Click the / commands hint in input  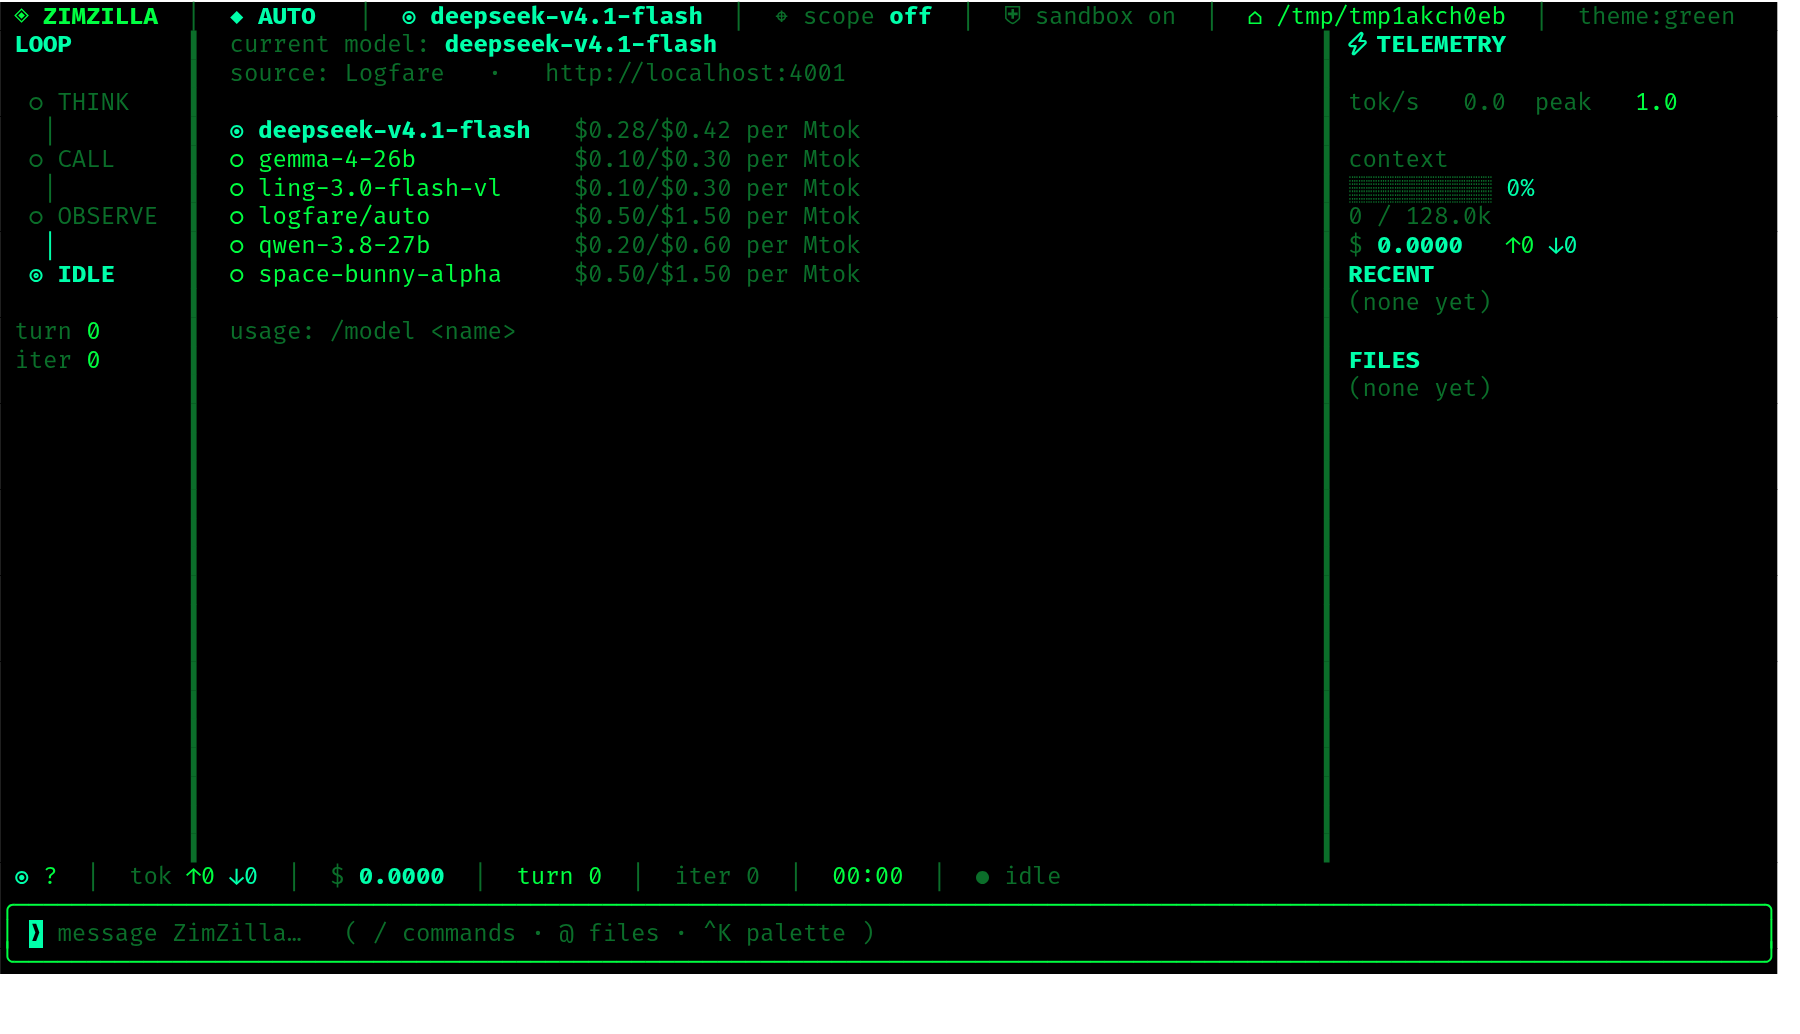444,933
